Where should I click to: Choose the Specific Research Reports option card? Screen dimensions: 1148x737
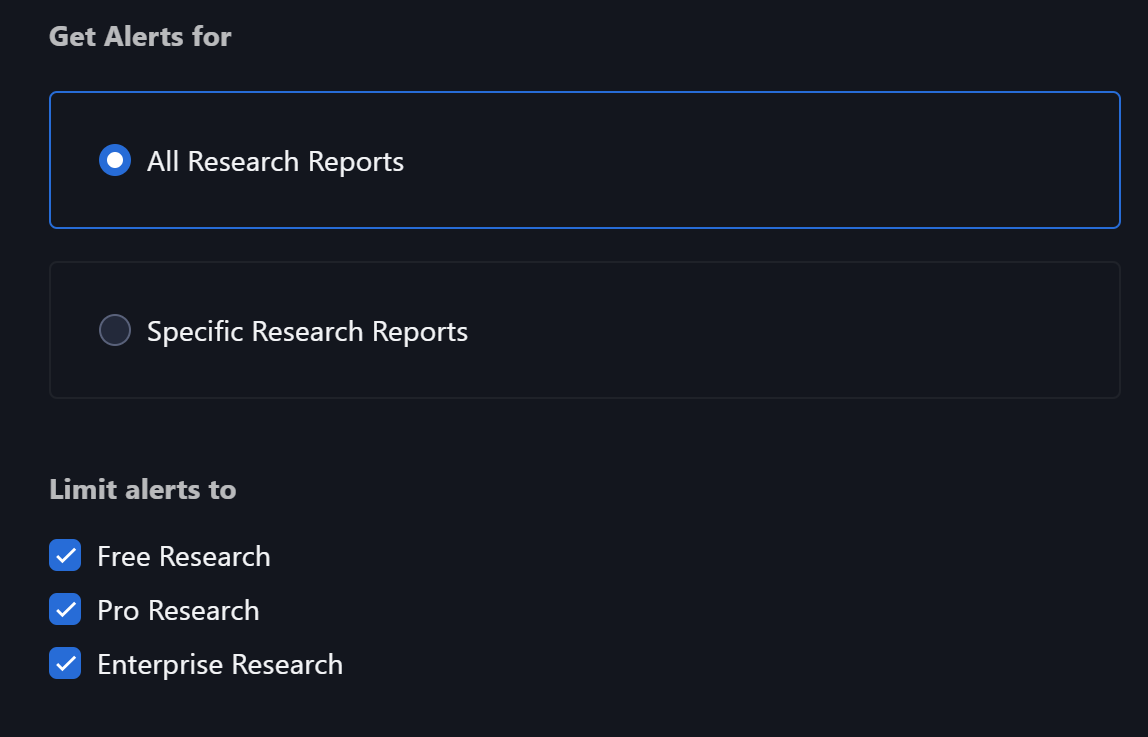click(585, 330)
